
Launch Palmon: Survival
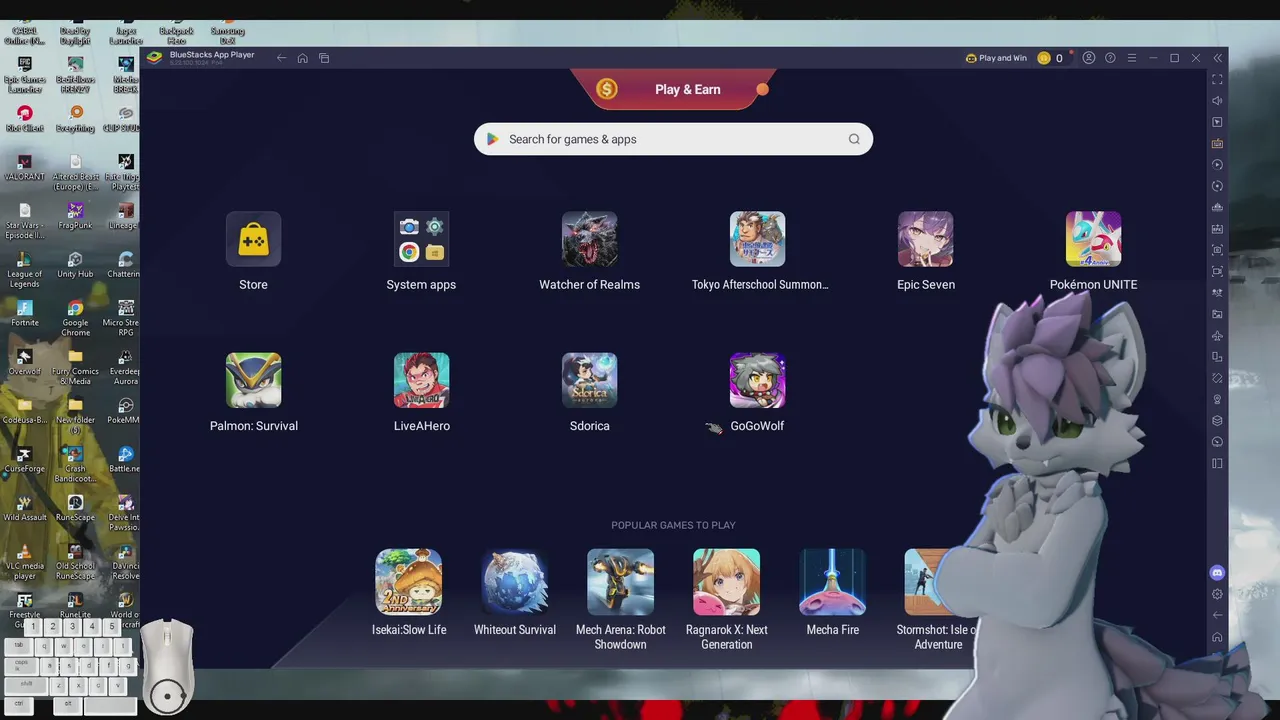coord(253,380)
